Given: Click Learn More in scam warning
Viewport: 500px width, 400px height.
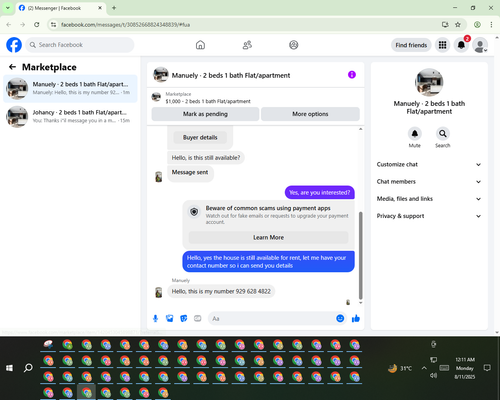Looking at the screenshot, I should pyautogui.click(x=268, y=237).
